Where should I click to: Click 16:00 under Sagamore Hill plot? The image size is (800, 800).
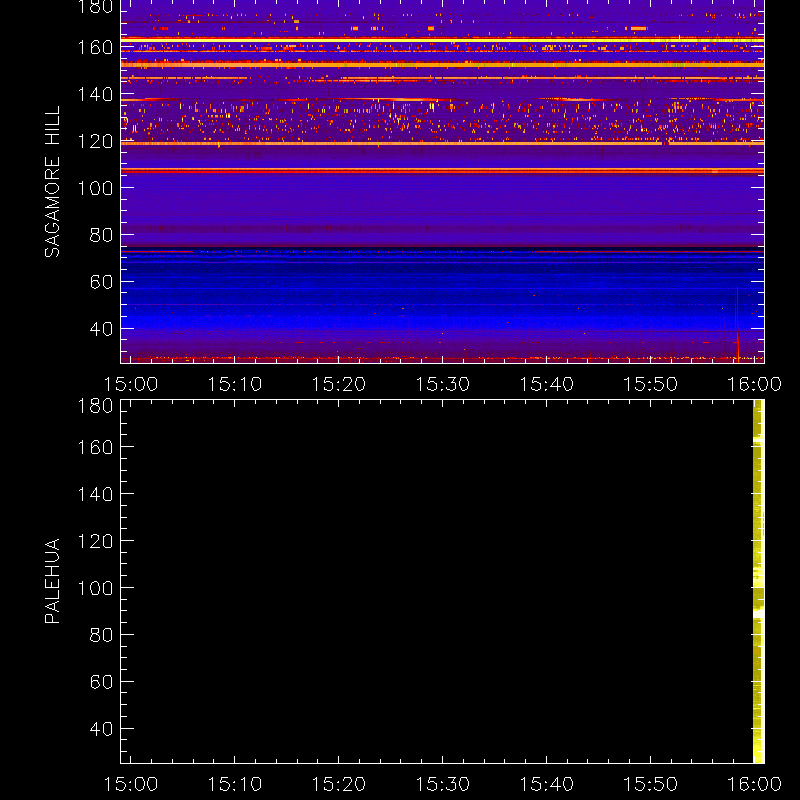754,384
